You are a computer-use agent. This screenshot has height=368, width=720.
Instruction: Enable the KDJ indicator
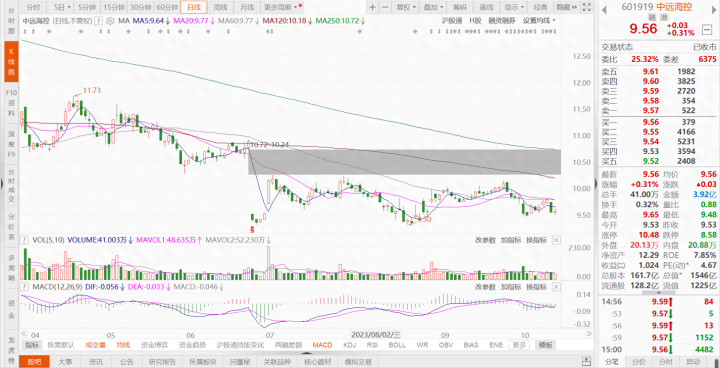pyautogui.click(x=350, y=345)
